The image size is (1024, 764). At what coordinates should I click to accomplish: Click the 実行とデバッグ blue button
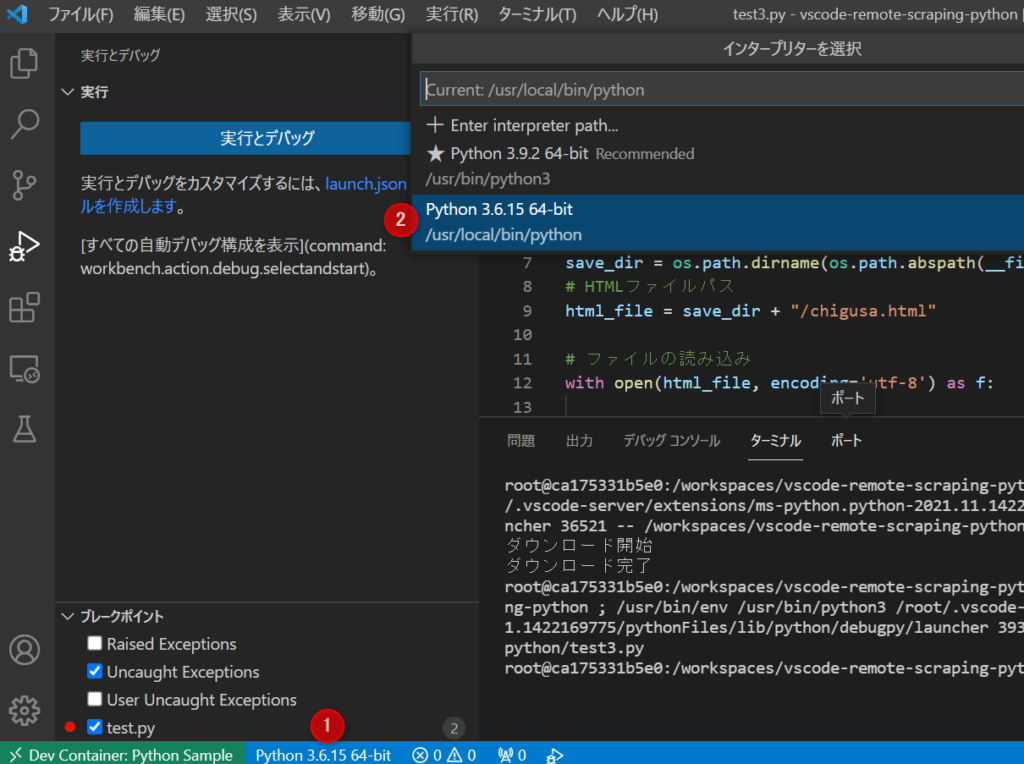245,138
